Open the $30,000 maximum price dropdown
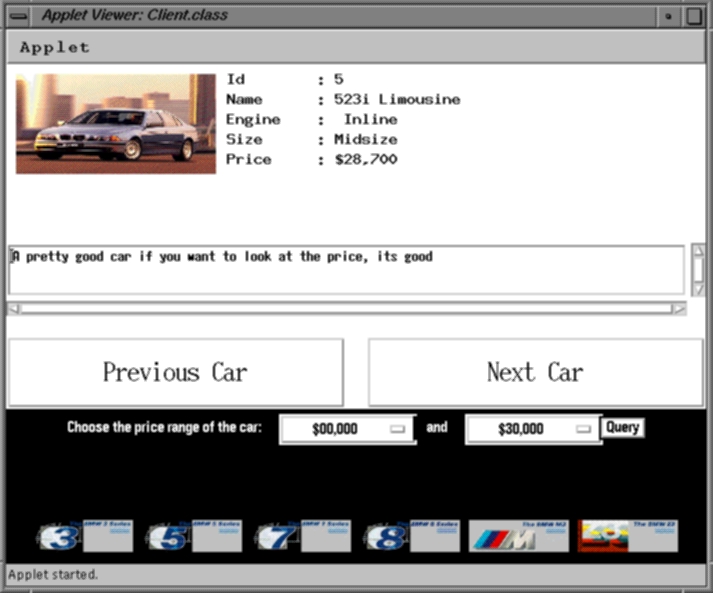 (x=533, y=429)
